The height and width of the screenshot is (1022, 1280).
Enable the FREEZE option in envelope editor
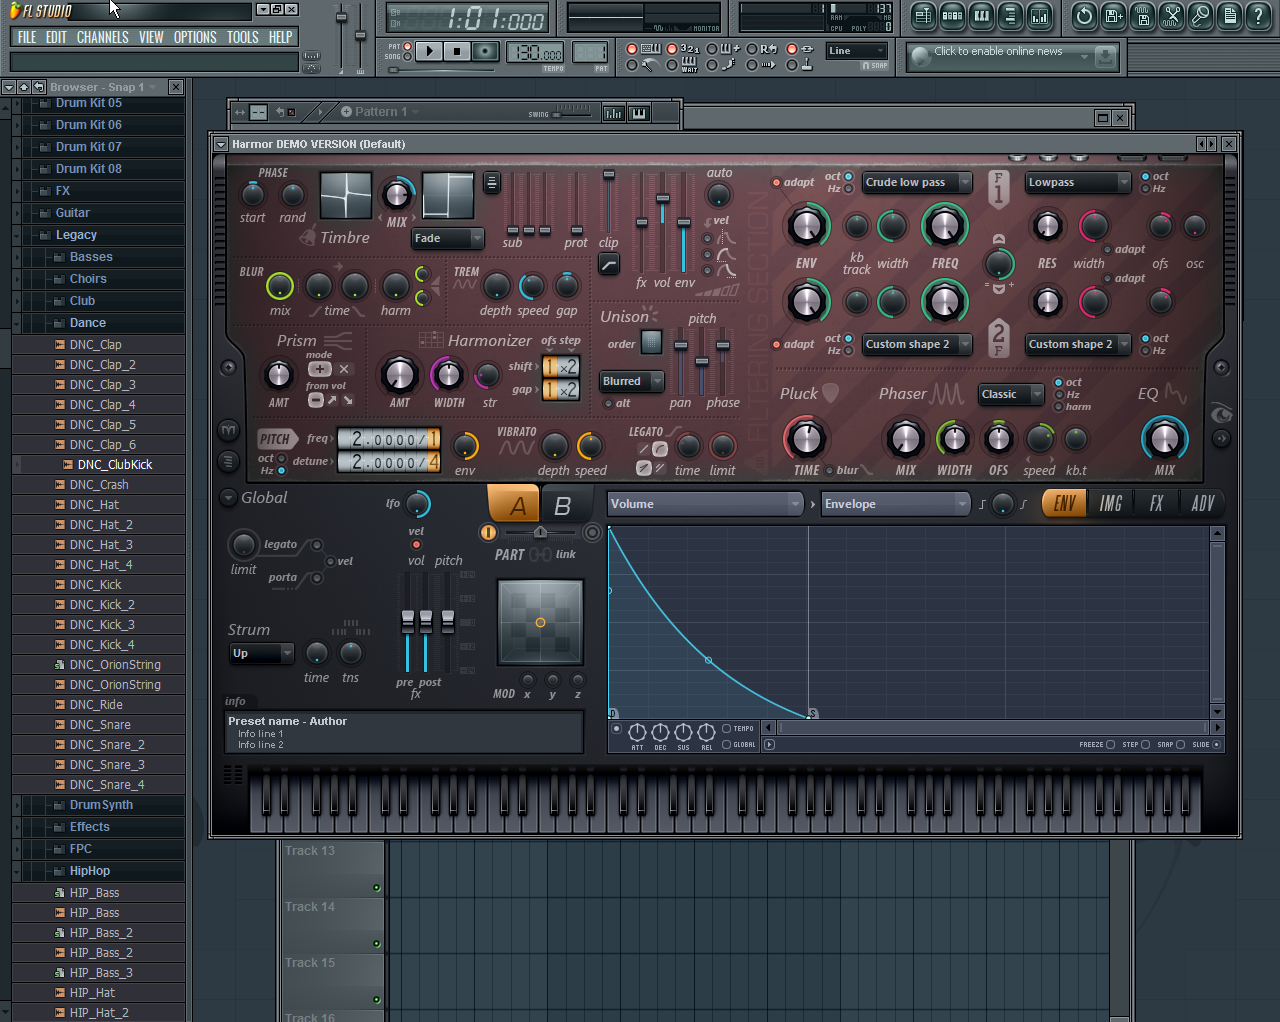click(1110, 745)
